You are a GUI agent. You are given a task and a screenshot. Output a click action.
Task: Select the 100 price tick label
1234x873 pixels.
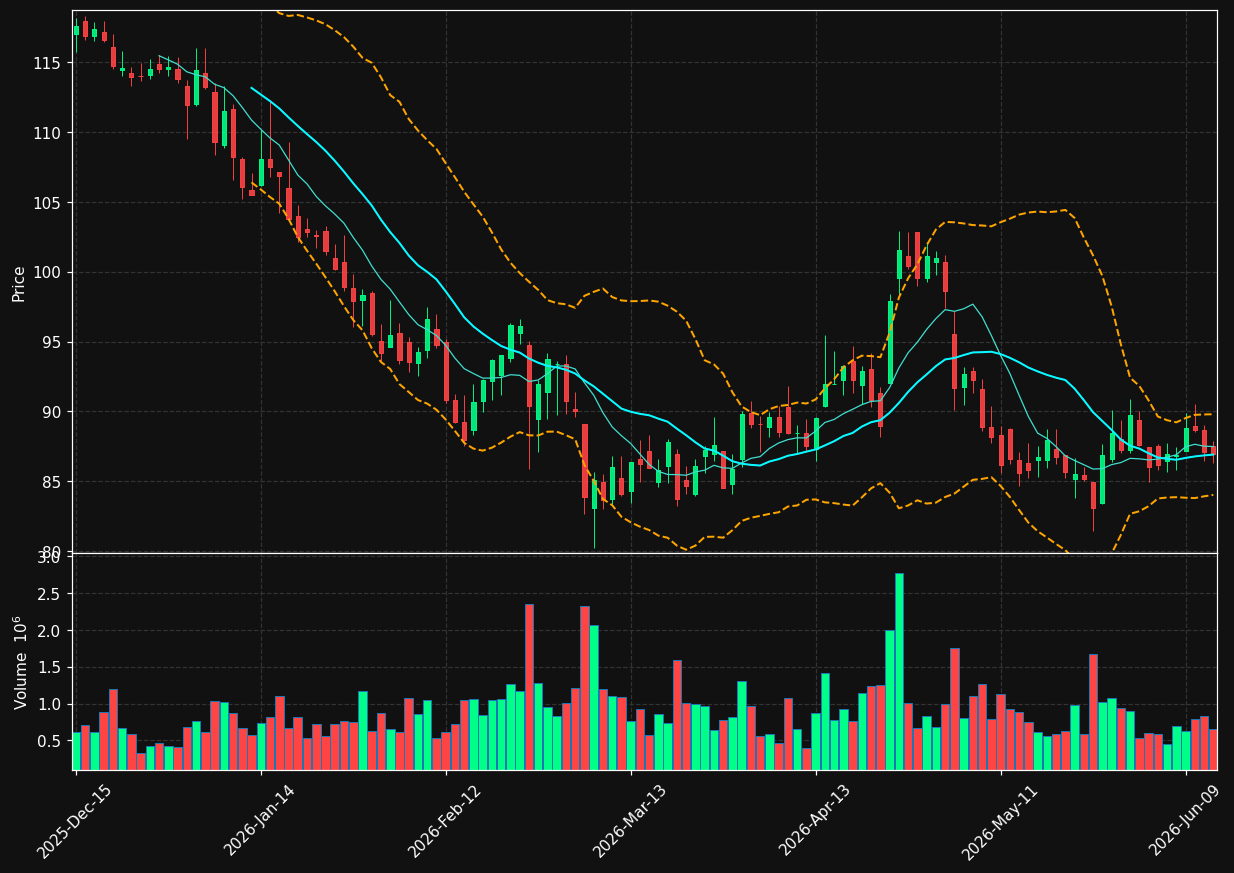click(47, 272)
